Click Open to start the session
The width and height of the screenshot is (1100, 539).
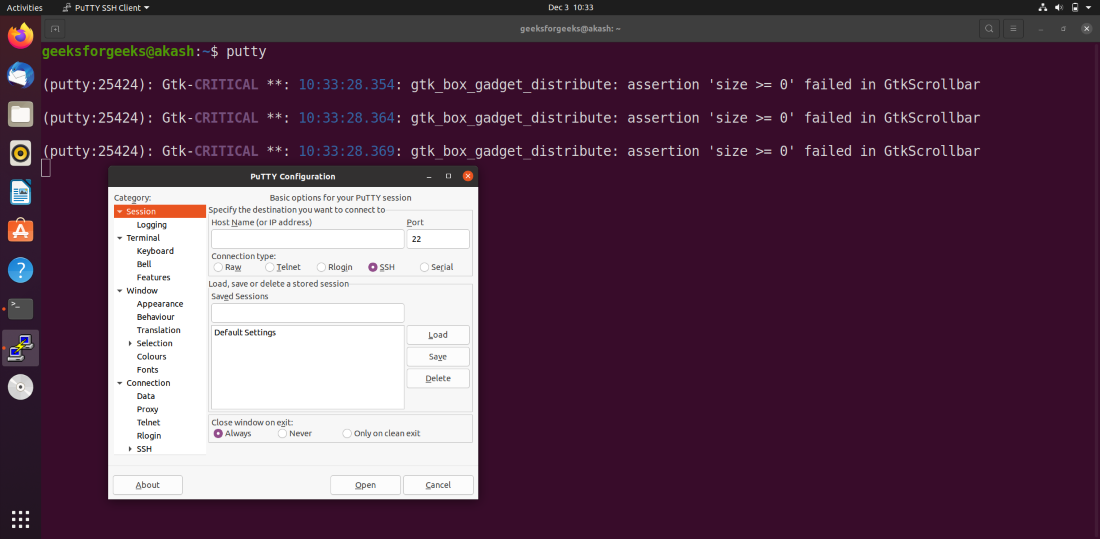point(365,485)
